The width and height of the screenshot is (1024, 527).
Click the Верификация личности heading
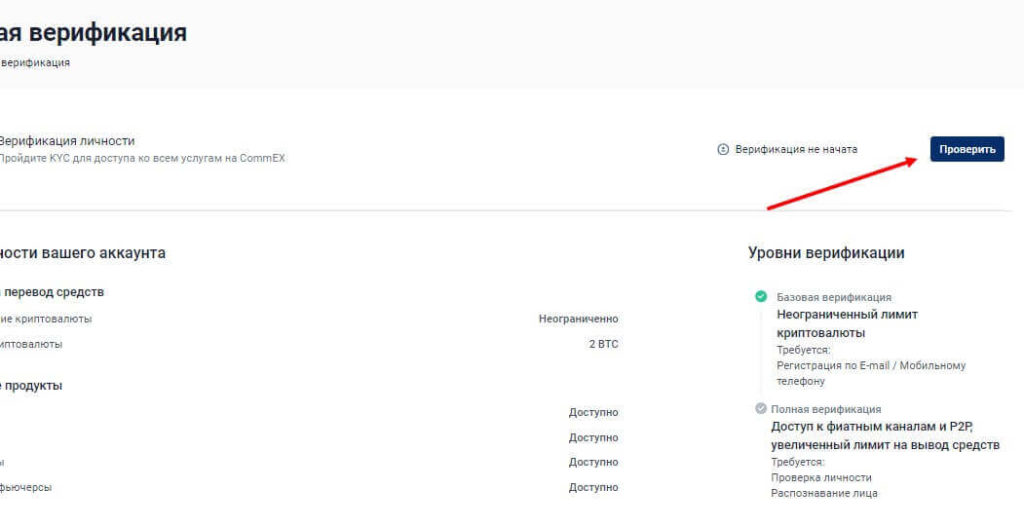pos(67,141)
